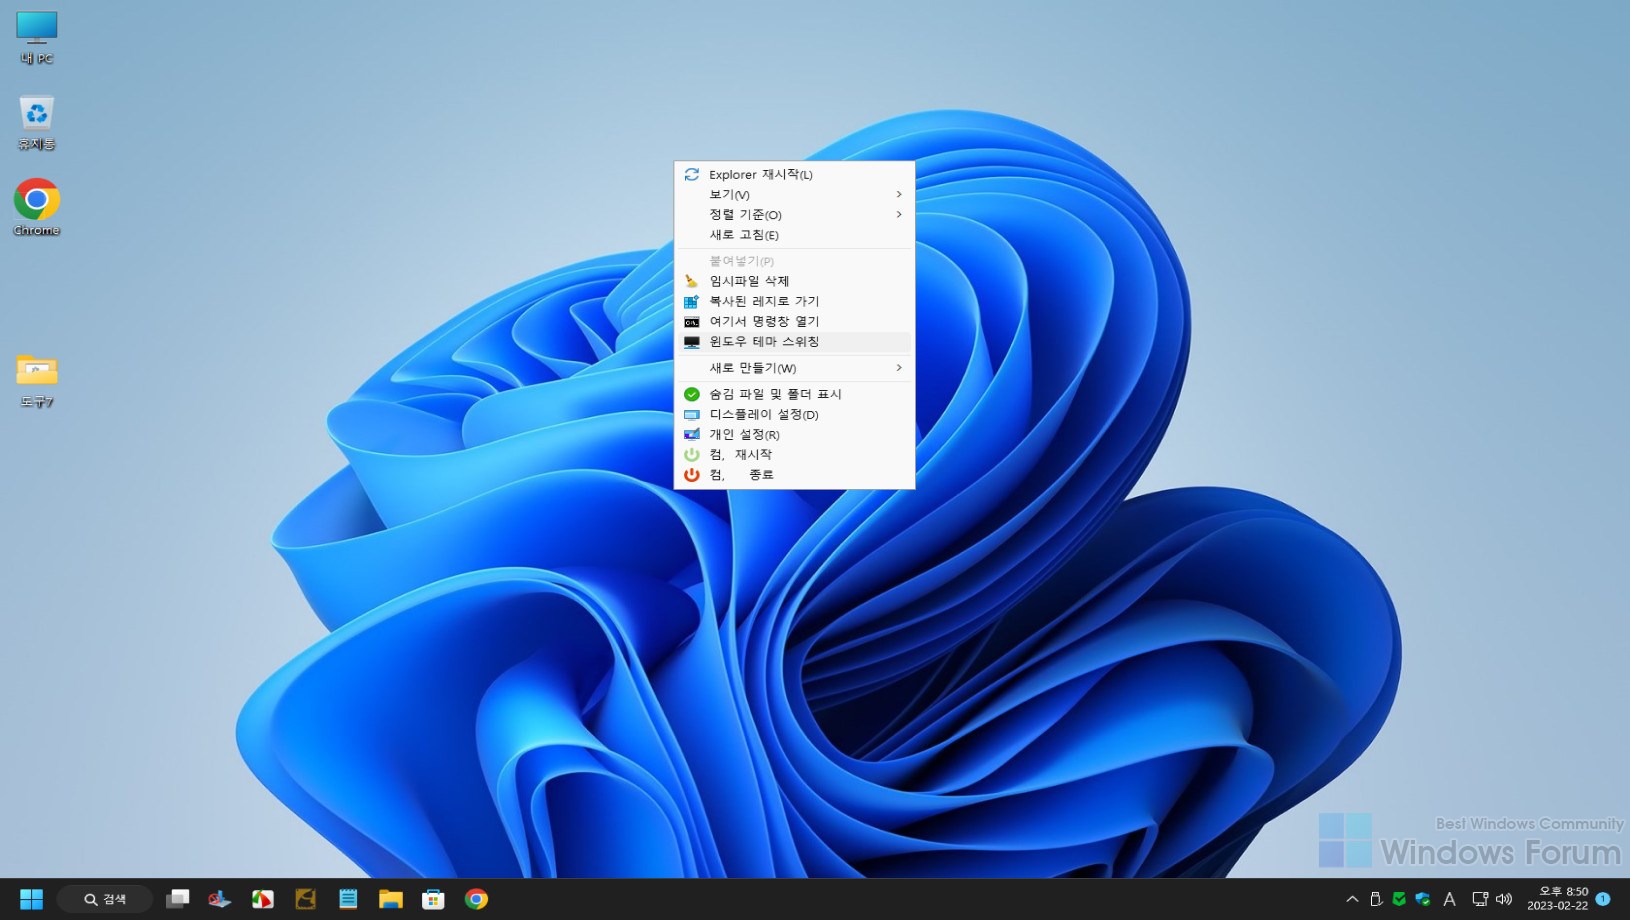Choose 복사된 레지로 가기

(x=794, y=301)
